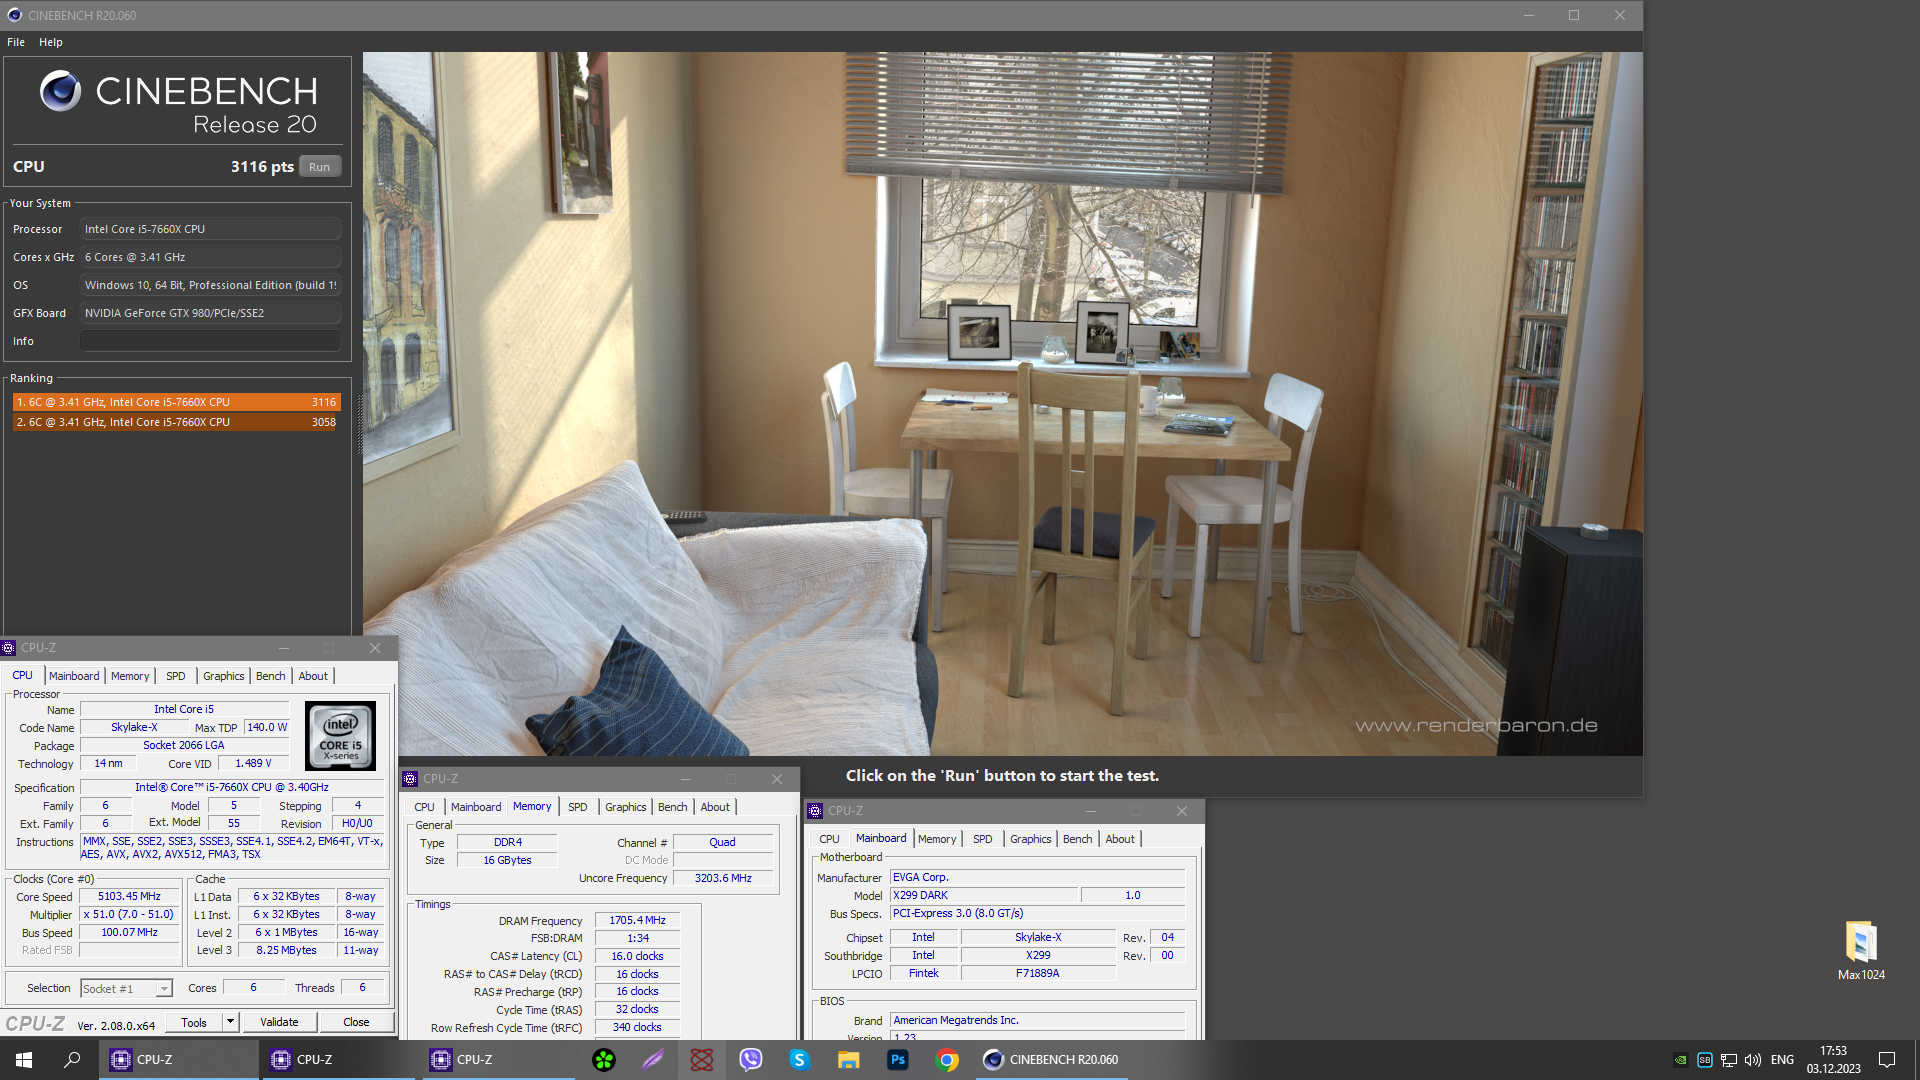Open SPD tab in CPU-Z Memory window
The width and height of the screenshot is (1920, 1080).
pos(578,807)
